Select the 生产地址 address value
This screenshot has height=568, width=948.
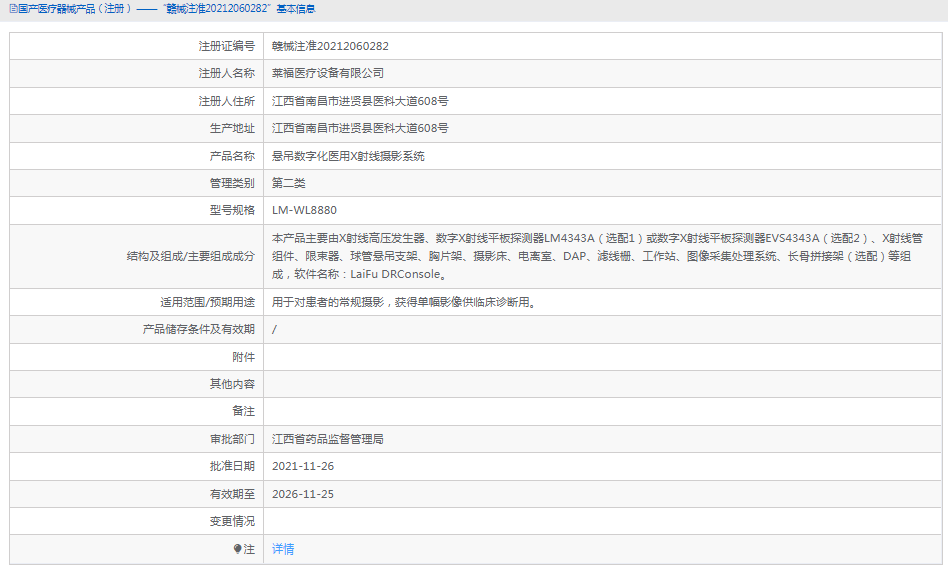click(360, 128)
